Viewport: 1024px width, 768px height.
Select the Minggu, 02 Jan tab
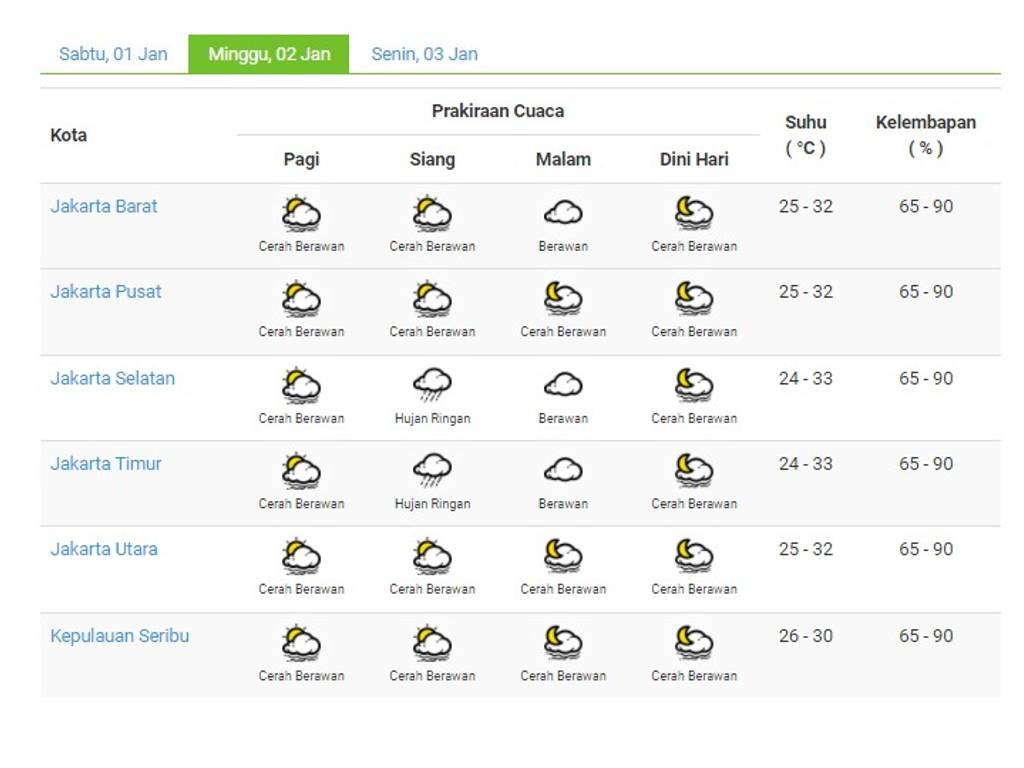269,54
